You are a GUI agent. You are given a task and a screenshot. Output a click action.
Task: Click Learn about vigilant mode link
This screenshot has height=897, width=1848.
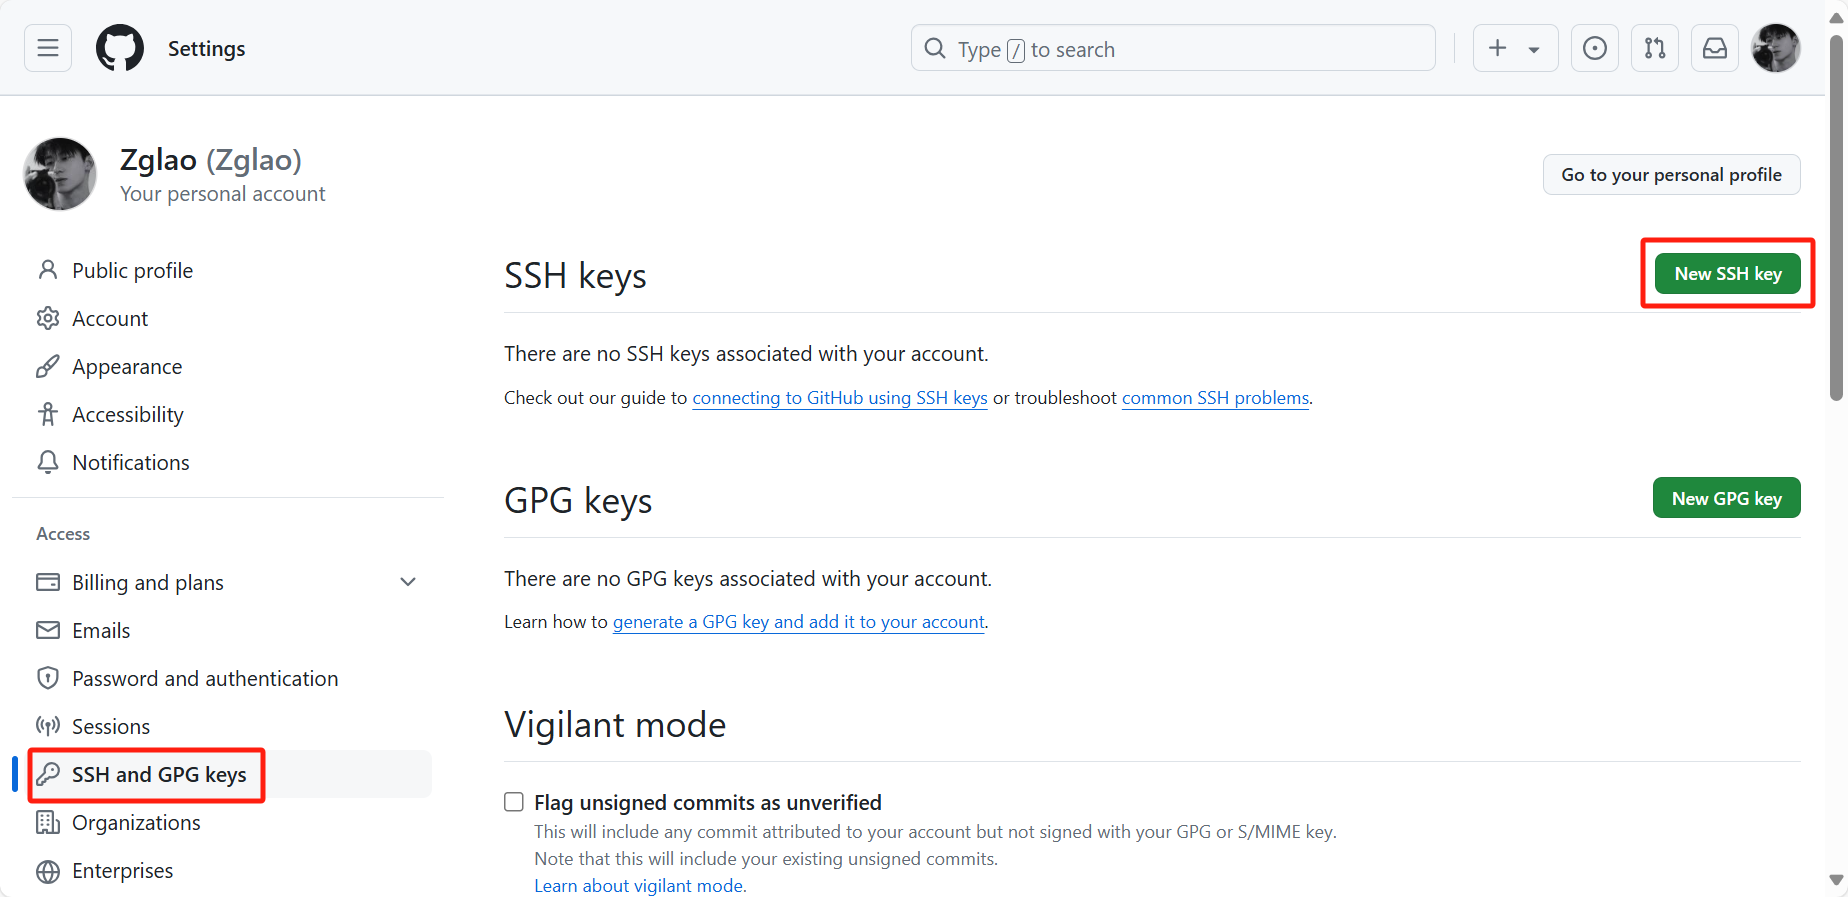(x=639, y=886)
